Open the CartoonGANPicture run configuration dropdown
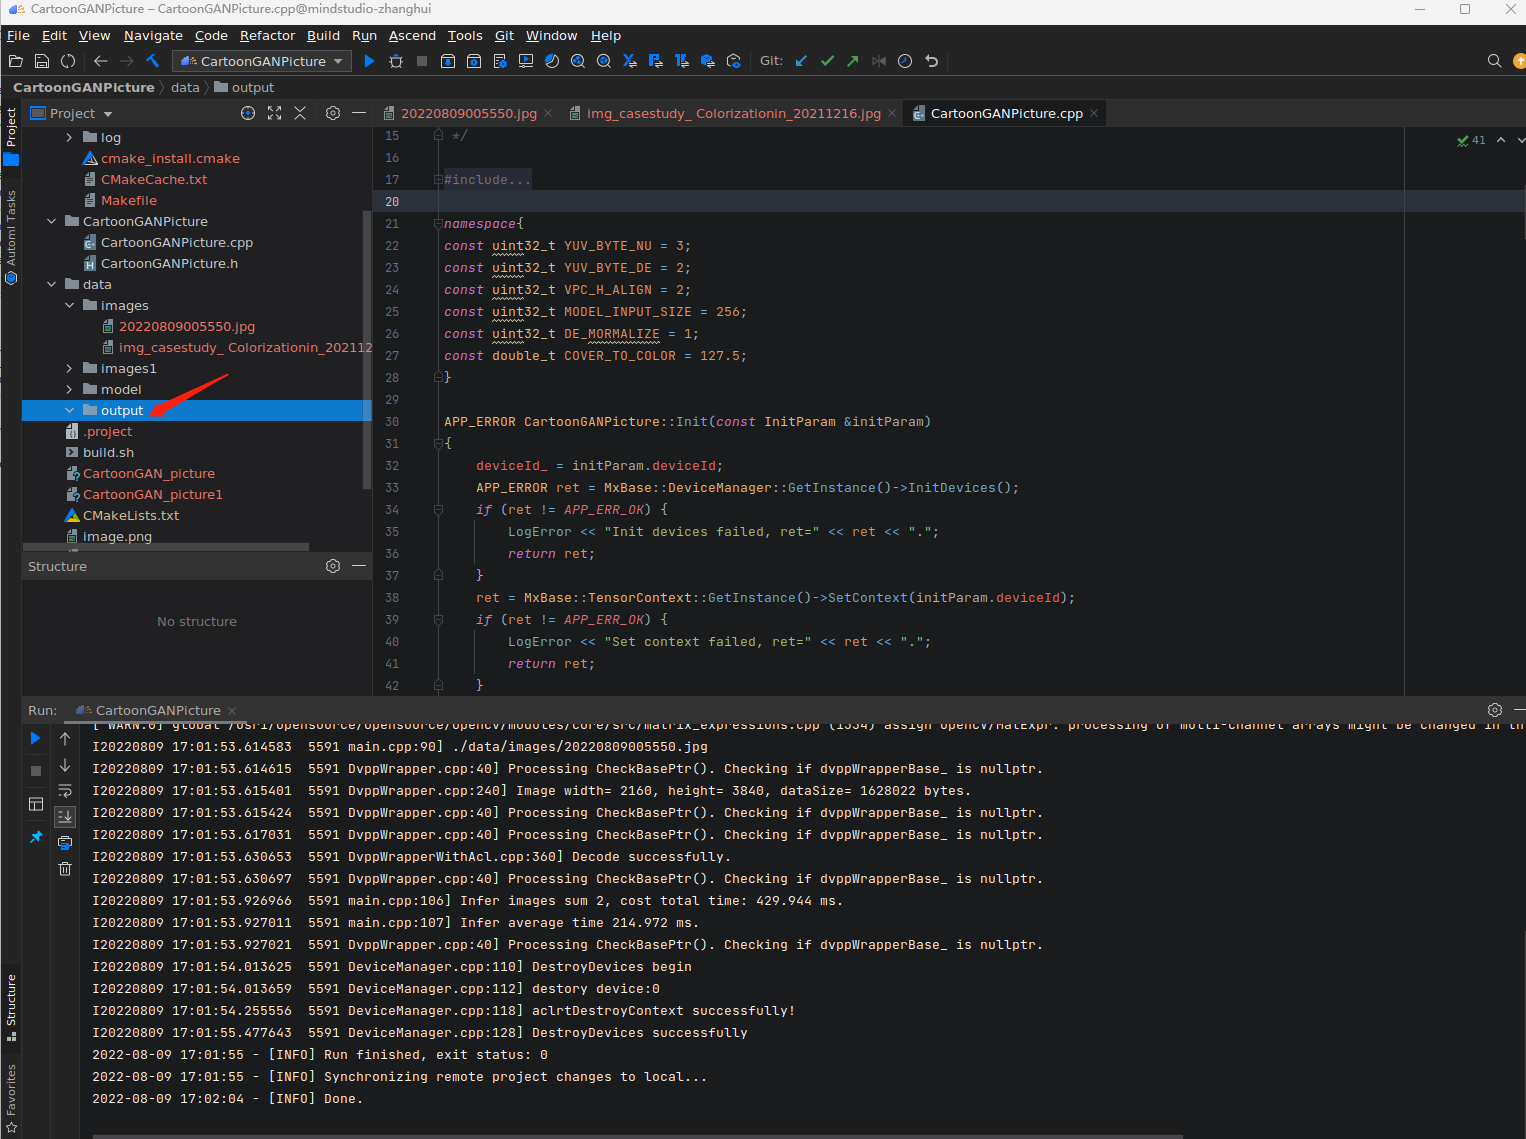The image size is (1526, 1139). pos(262,61)
